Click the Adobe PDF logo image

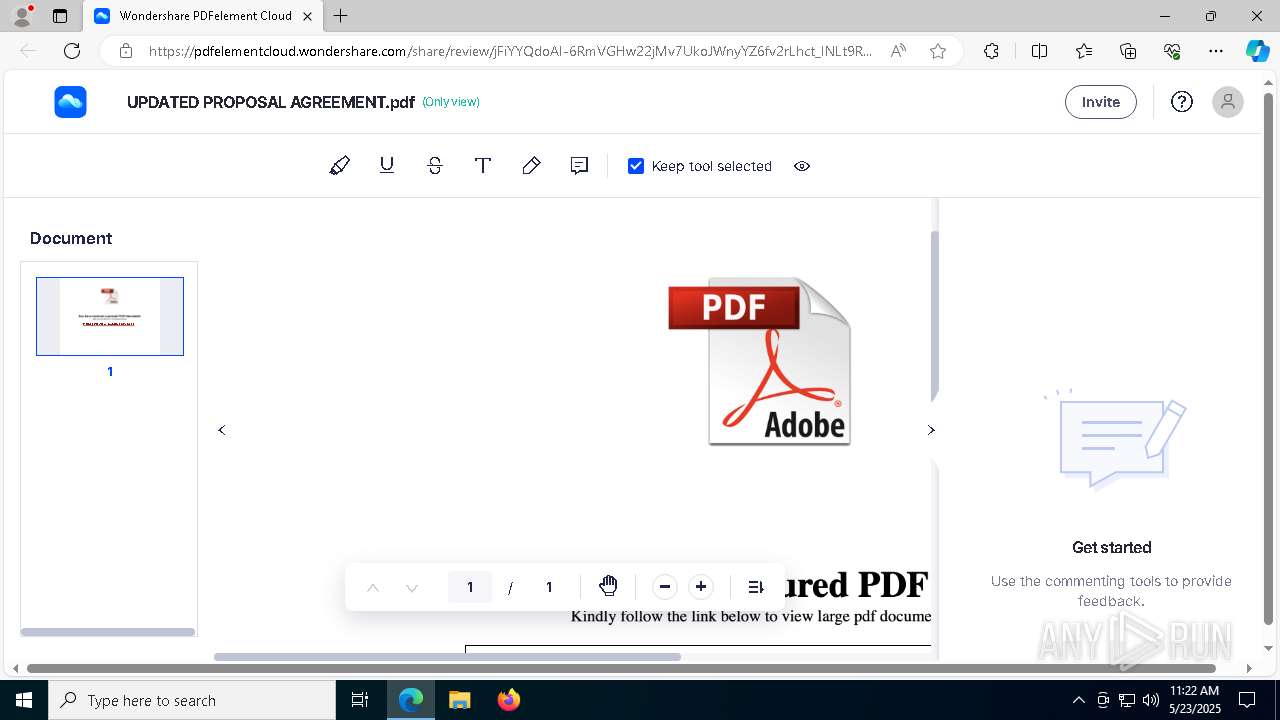click(760, 361)
